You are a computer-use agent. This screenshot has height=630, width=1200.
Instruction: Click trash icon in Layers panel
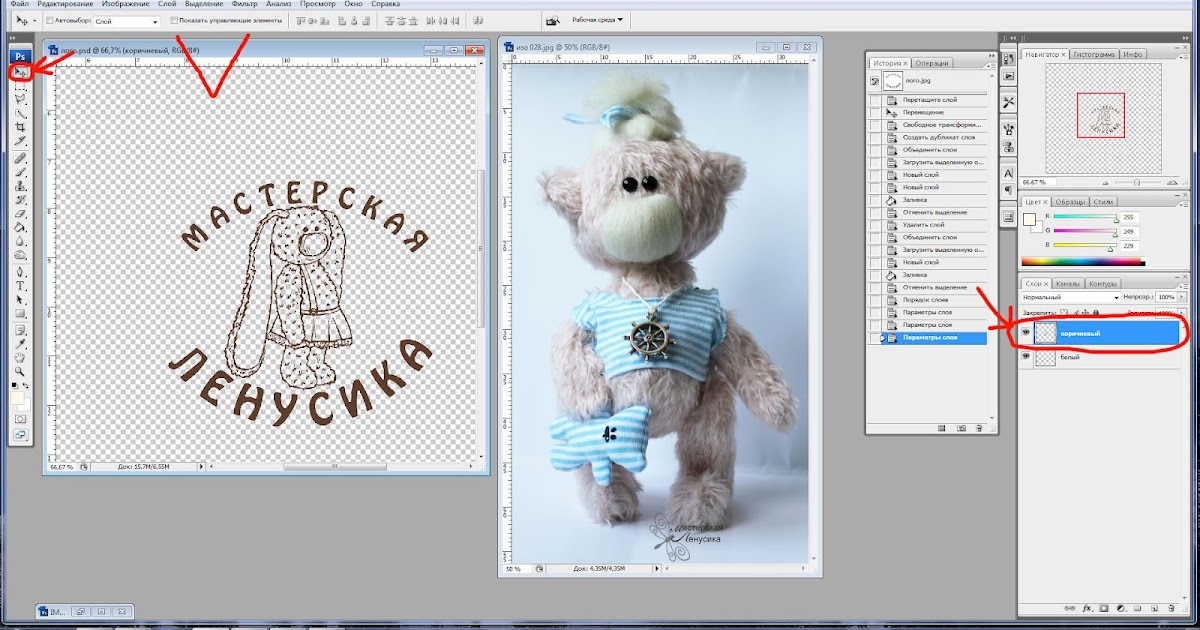(x=1170, y=607)
